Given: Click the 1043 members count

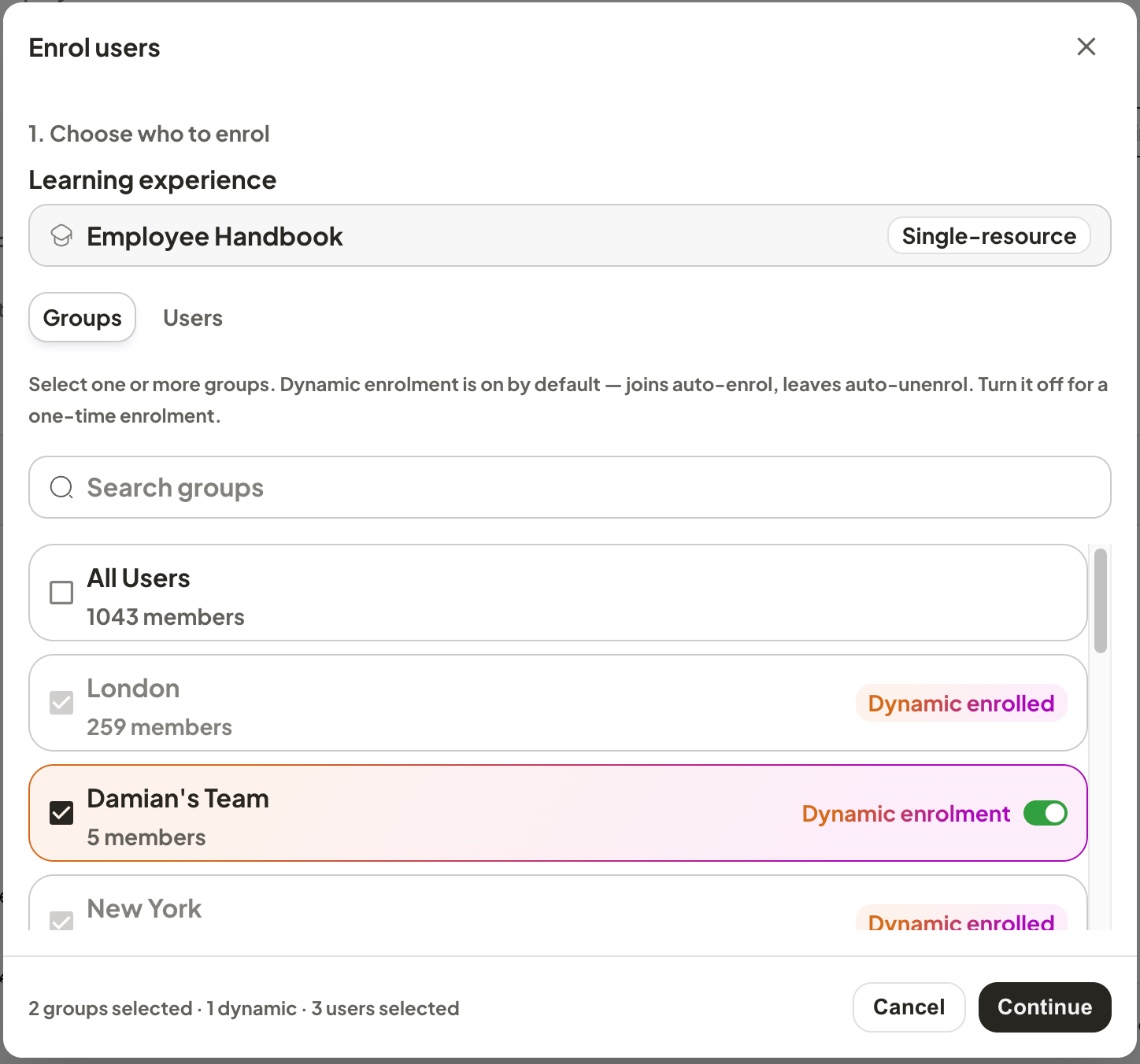Looking at the screenshot, I should click(x=166, y=617).
